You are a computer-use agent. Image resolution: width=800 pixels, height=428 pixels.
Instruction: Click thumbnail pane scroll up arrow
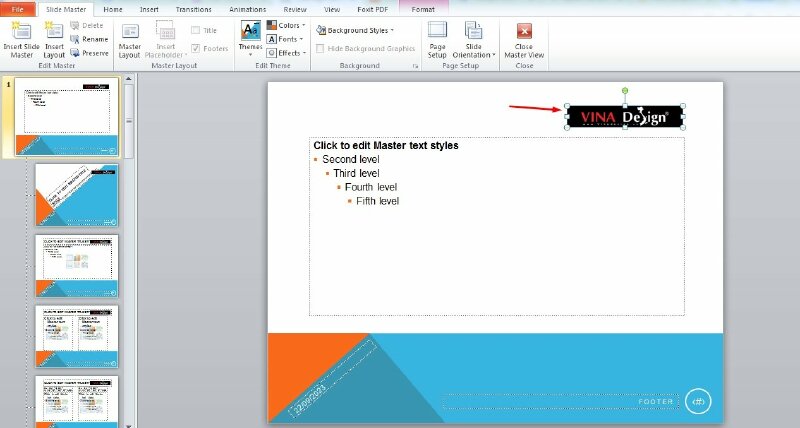129,79
